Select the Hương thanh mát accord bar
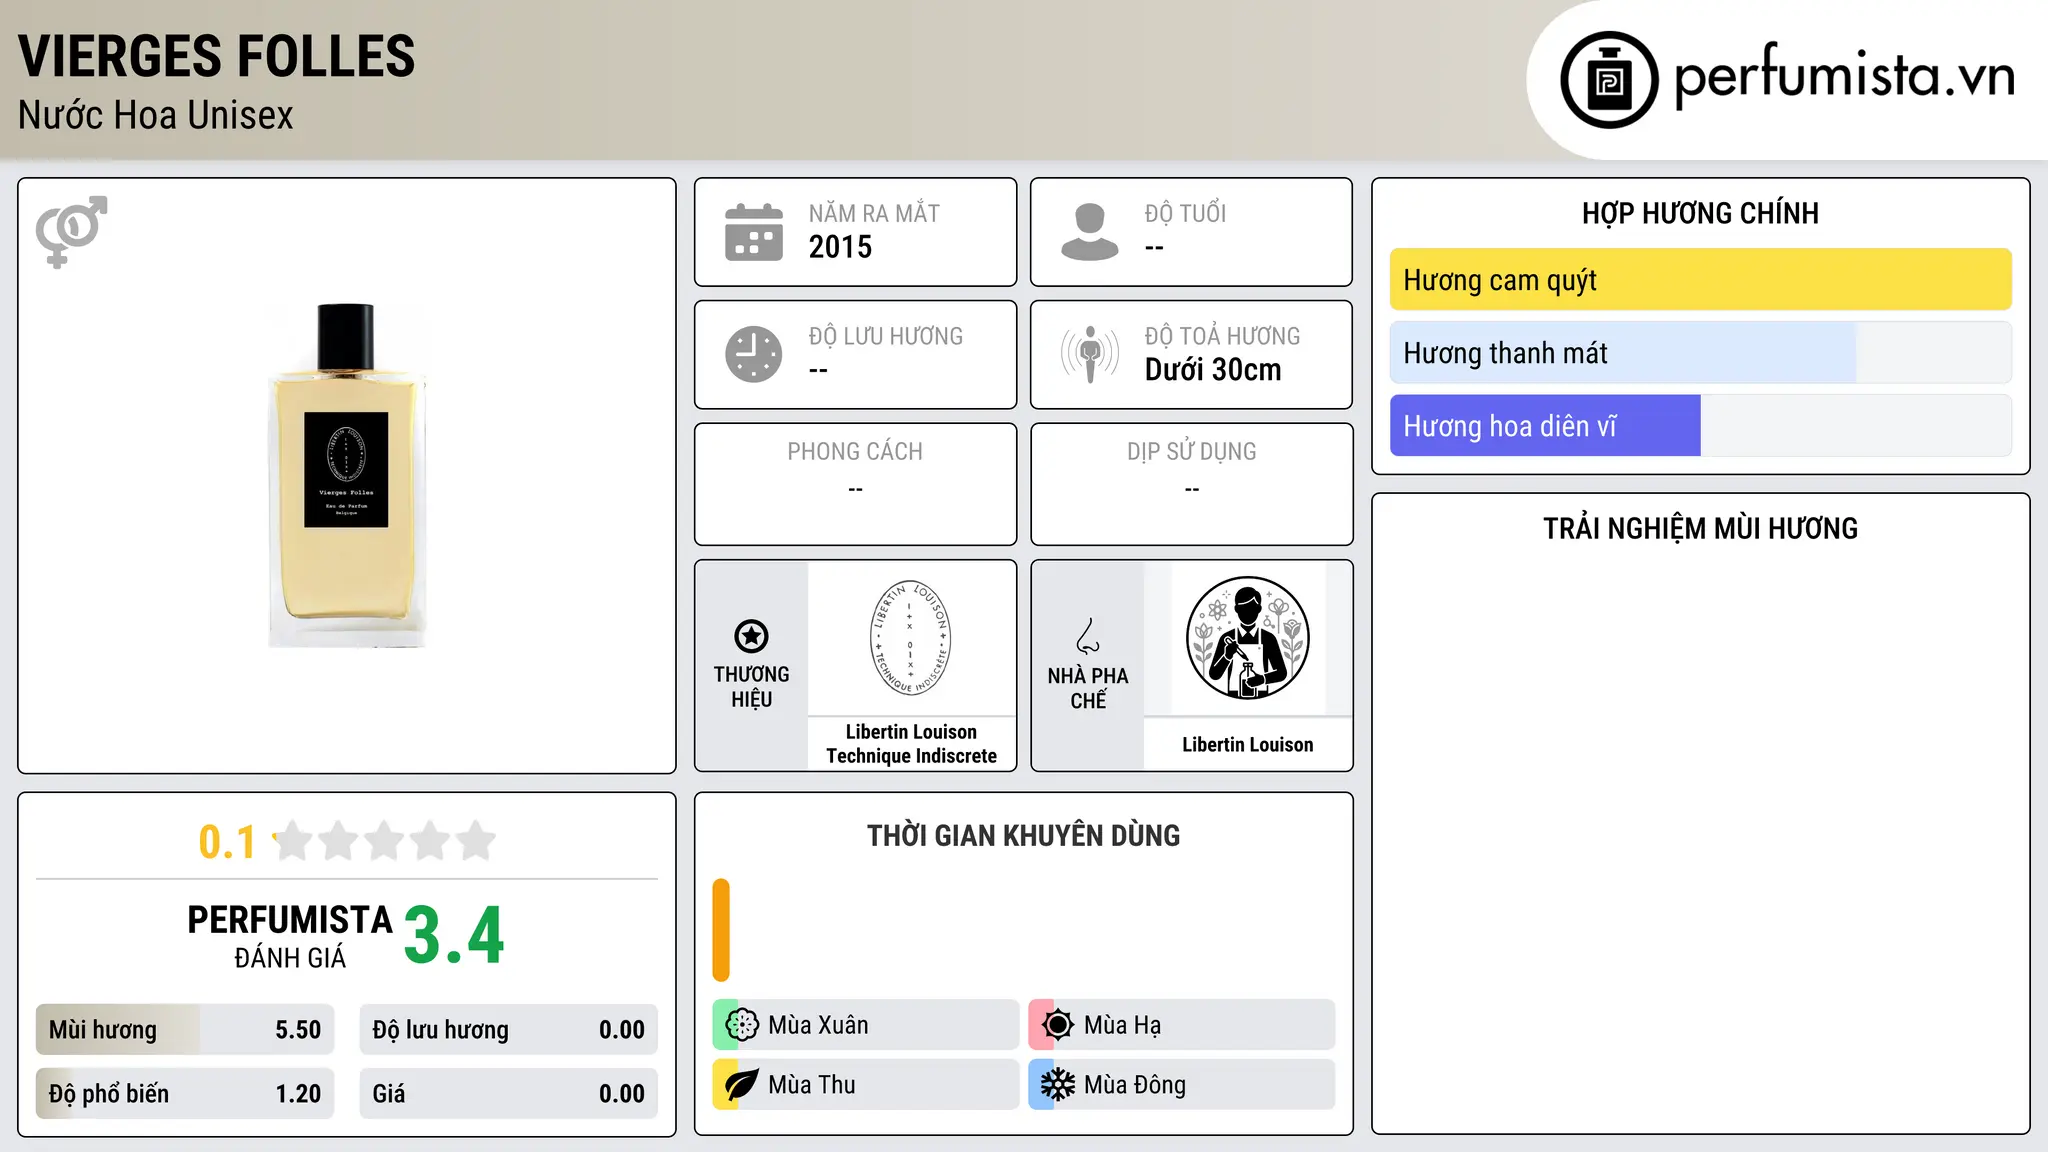This screenshot has height=1152, width=2048. 1700,353
